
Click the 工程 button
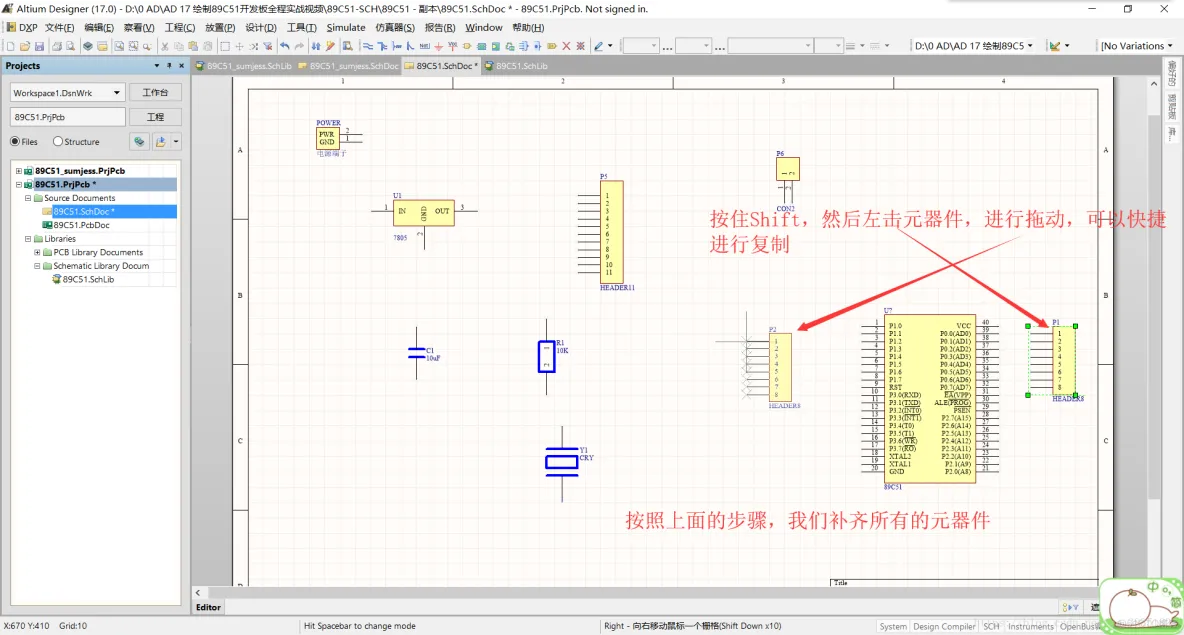point(155,117)
